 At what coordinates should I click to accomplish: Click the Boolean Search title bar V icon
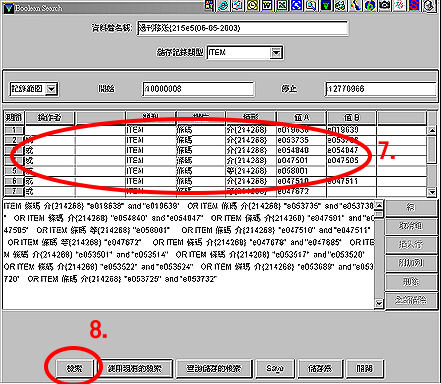[9, 8]
